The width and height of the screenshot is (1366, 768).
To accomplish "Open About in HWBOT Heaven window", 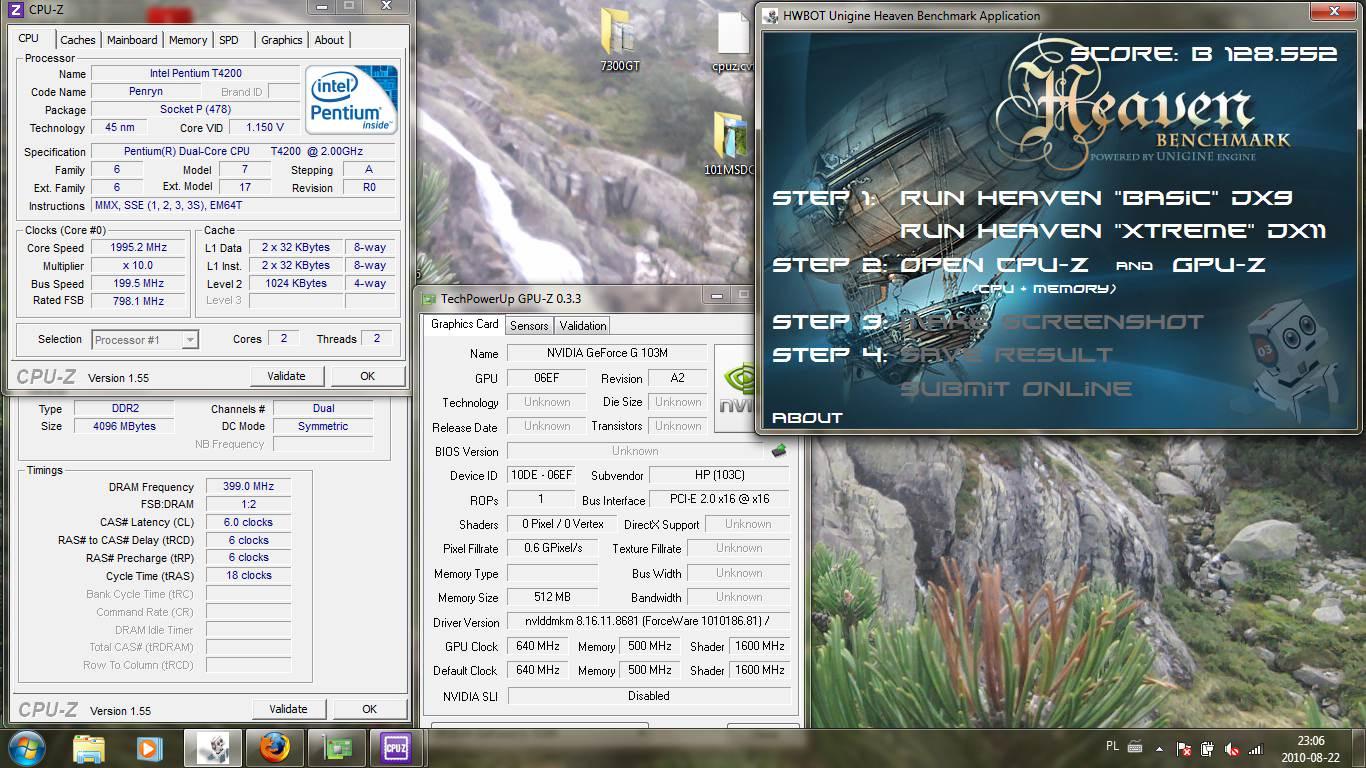I will (807, 418).
